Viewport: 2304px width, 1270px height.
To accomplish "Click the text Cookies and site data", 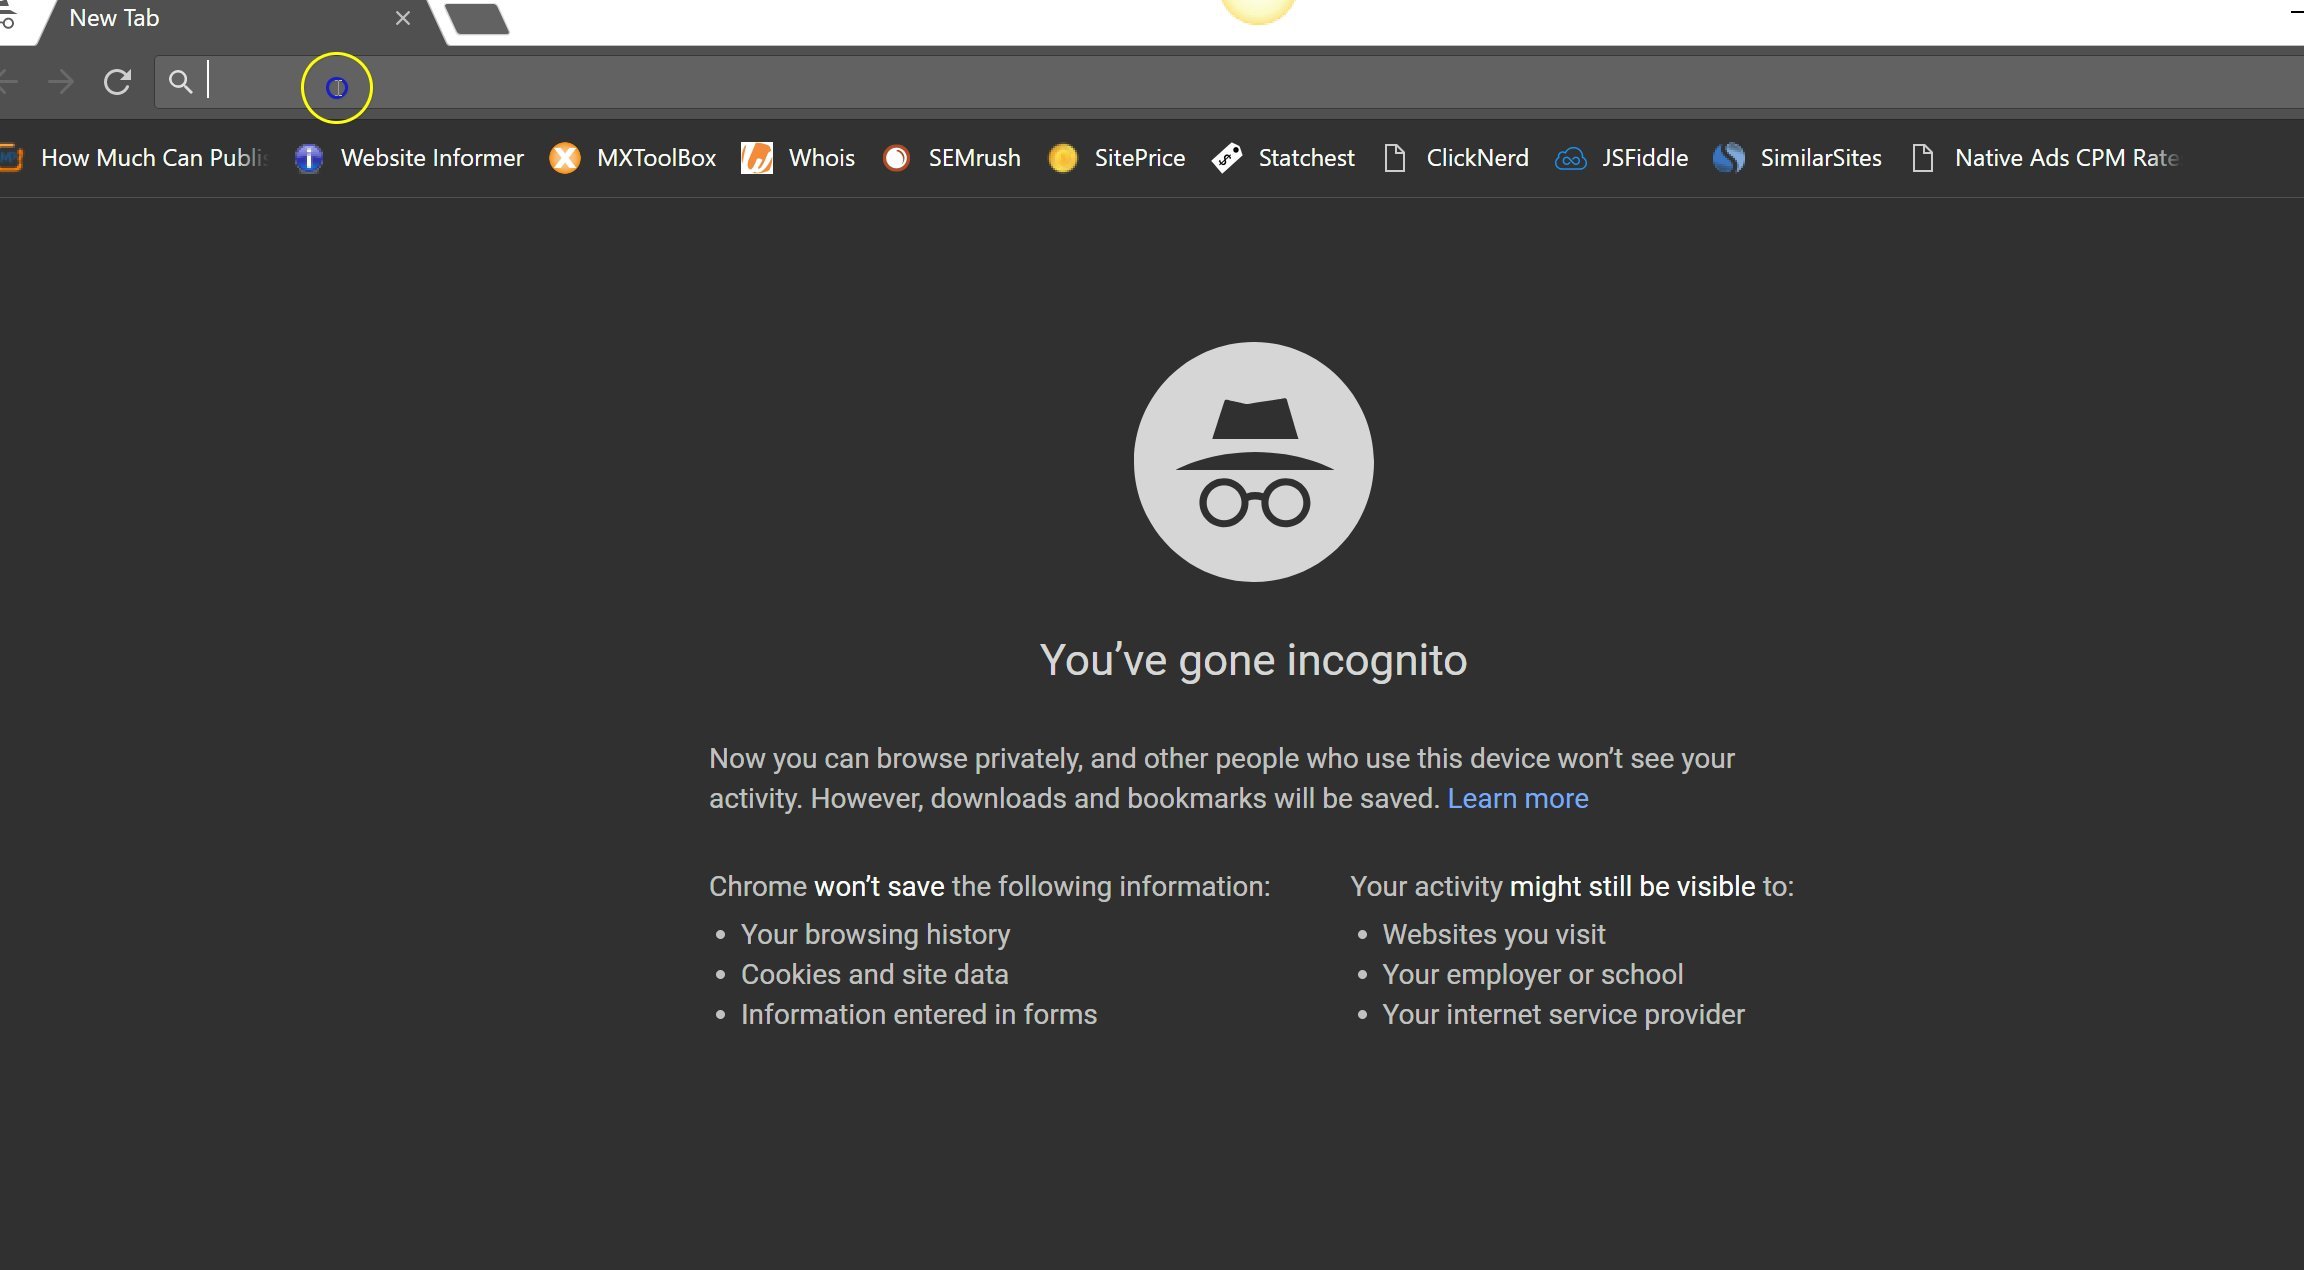I will 874,975.
